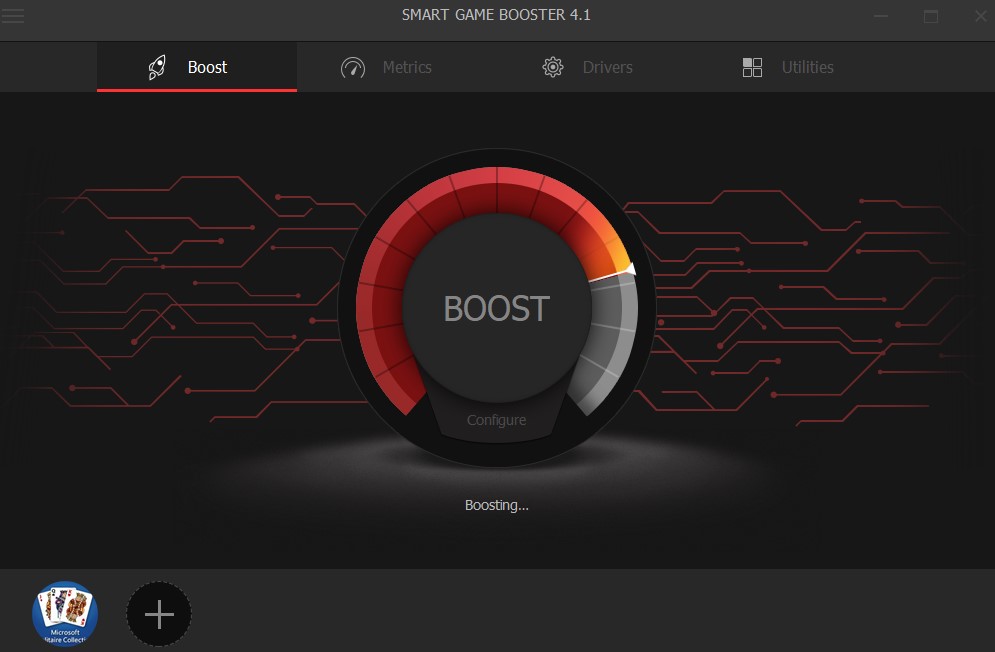Click the speedometer icon for Metrics

click(x=353, y=67)
